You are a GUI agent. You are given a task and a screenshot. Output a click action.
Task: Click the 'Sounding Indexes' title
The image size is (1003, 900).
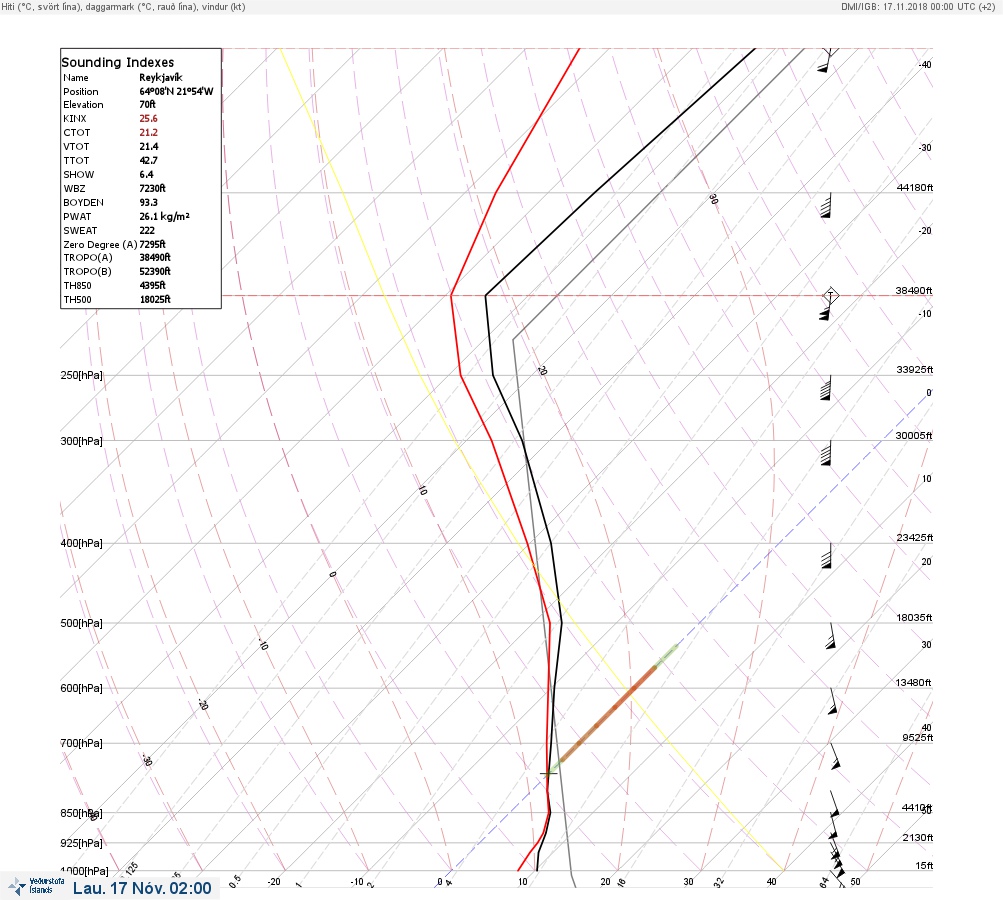[x=118, y=62]
